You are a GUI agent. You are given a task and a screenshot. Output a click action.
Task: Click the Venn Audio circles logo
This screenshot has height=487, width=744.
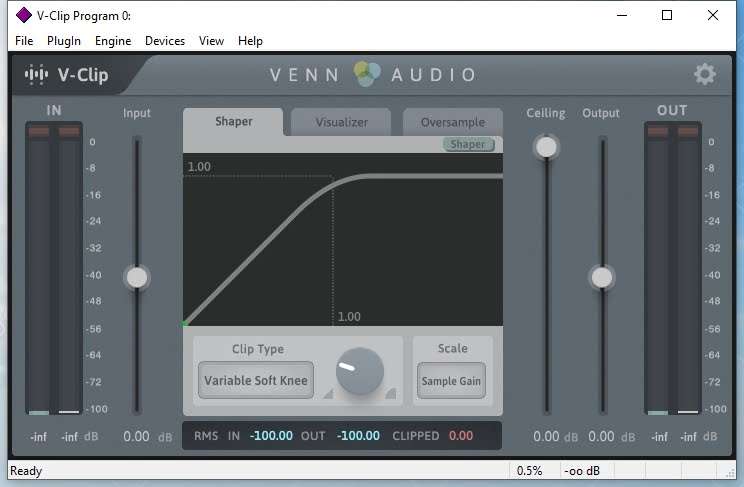point(367,74)
